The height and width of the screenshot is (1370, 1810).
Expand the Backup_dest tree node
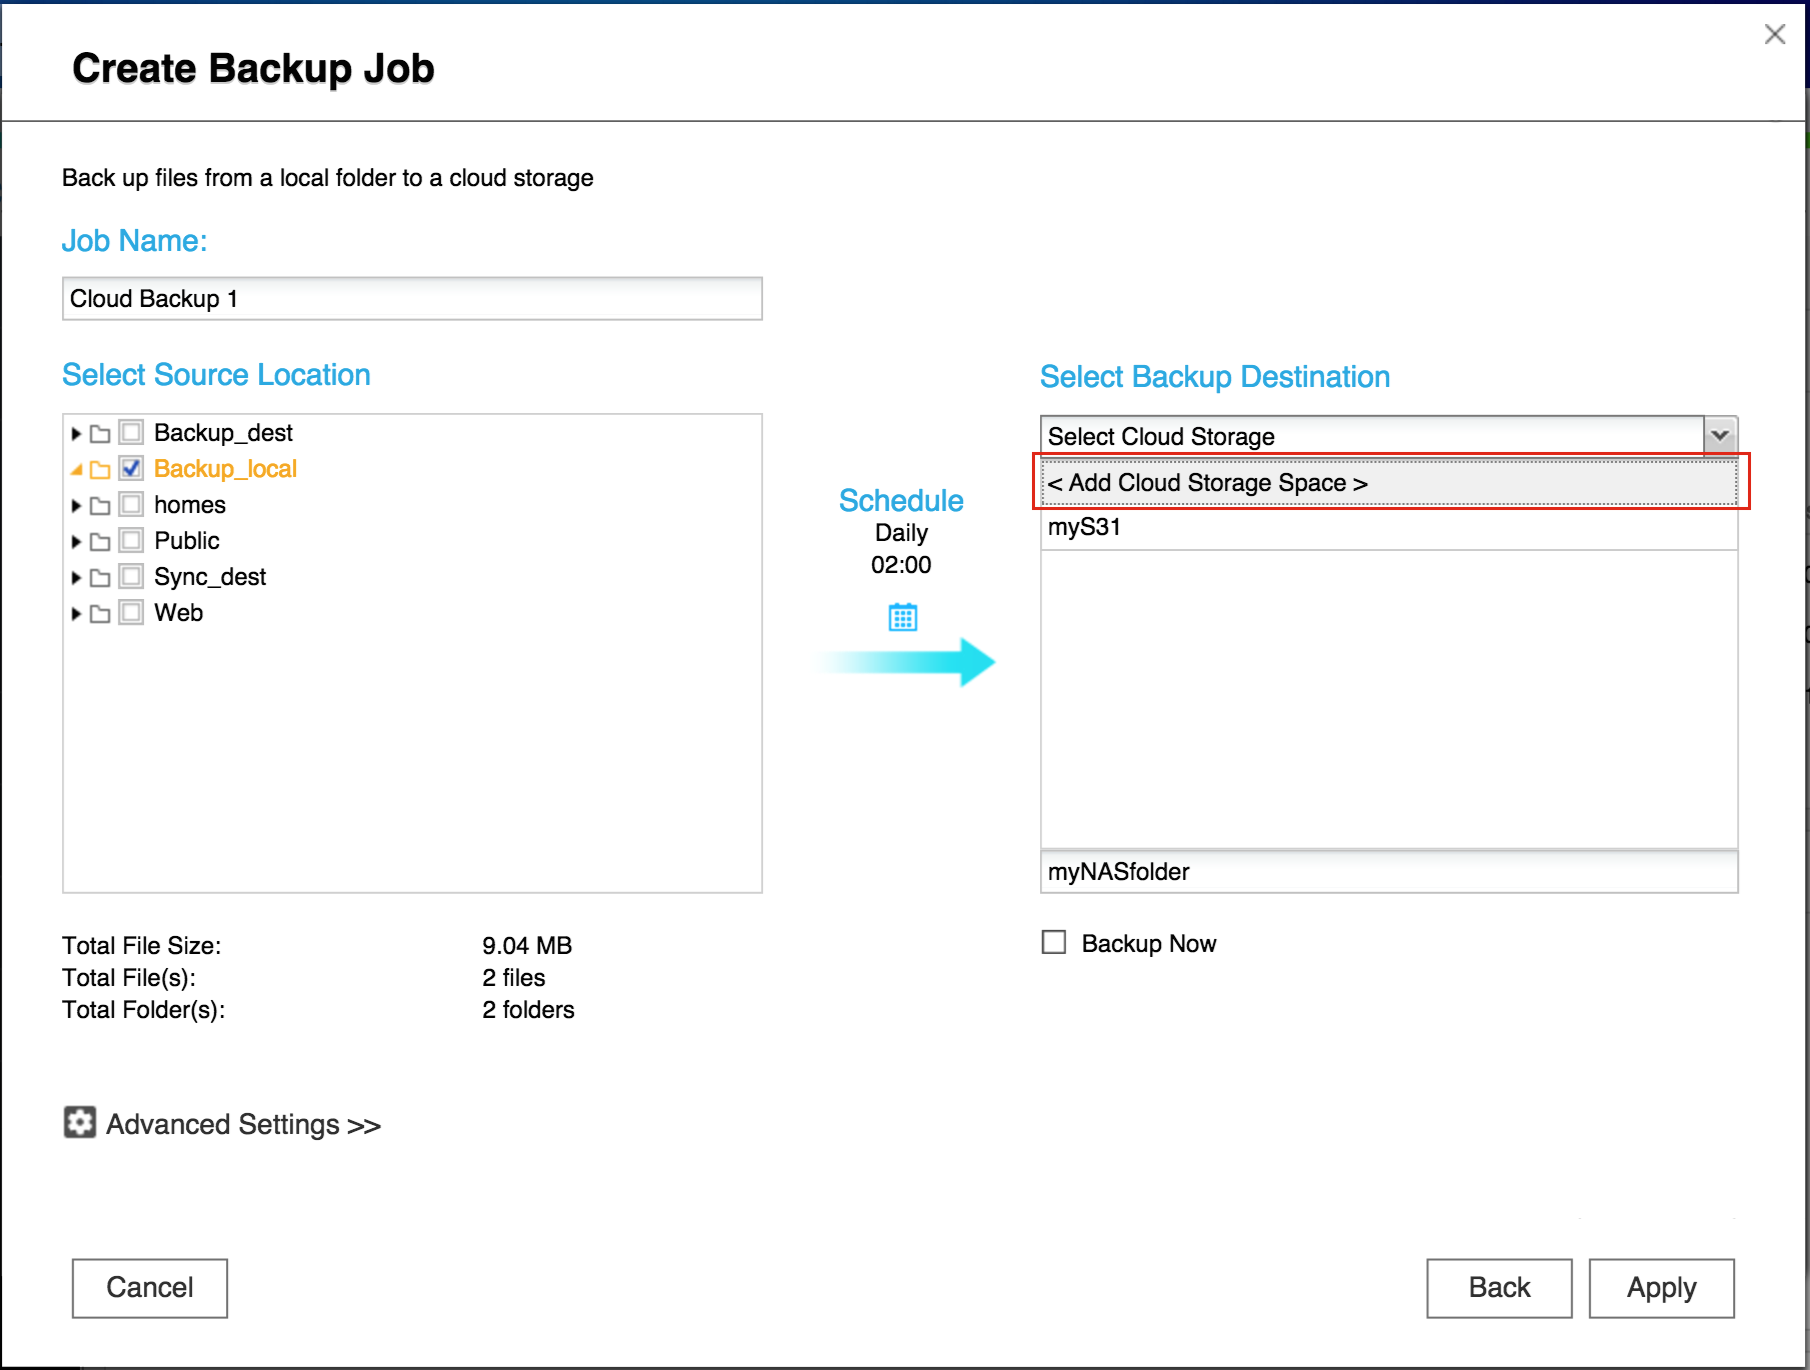(76, 434)
